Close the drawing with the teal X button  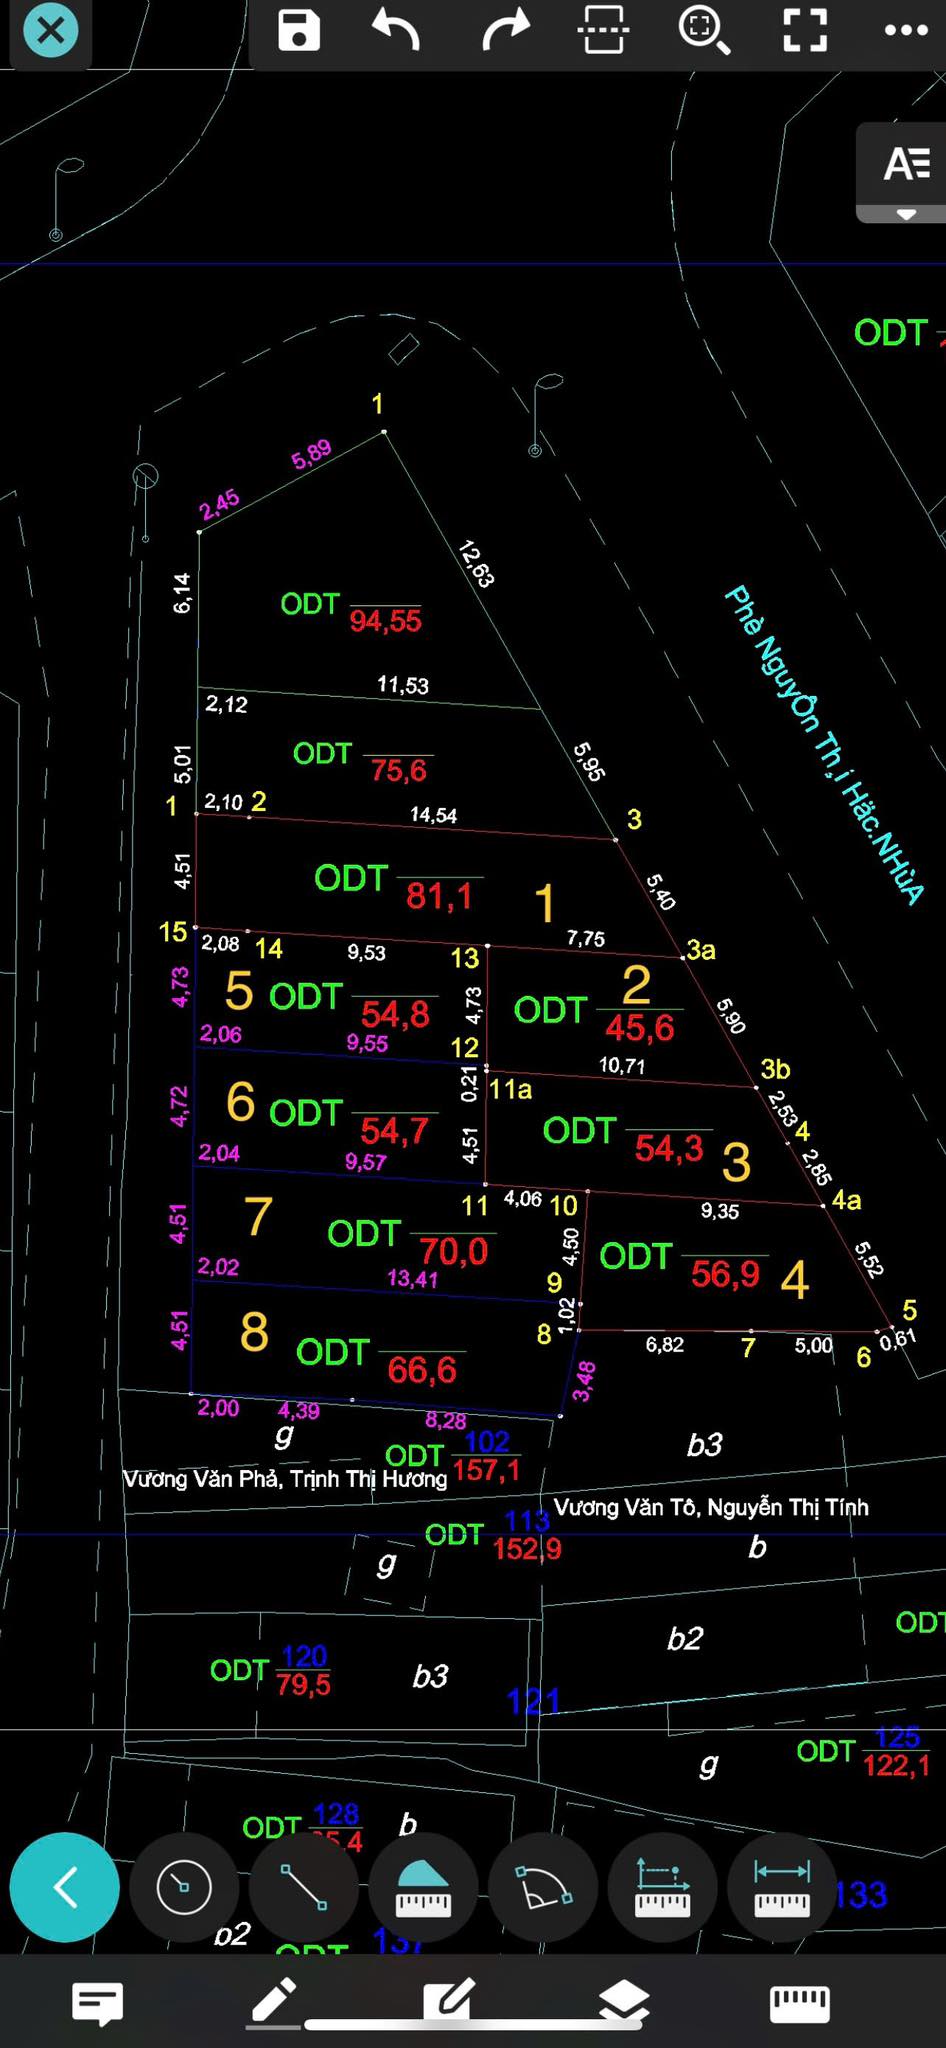click(50, 31)
